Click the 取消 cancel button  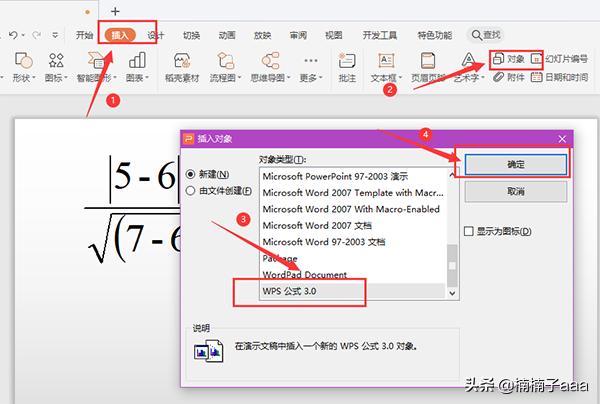515,191
